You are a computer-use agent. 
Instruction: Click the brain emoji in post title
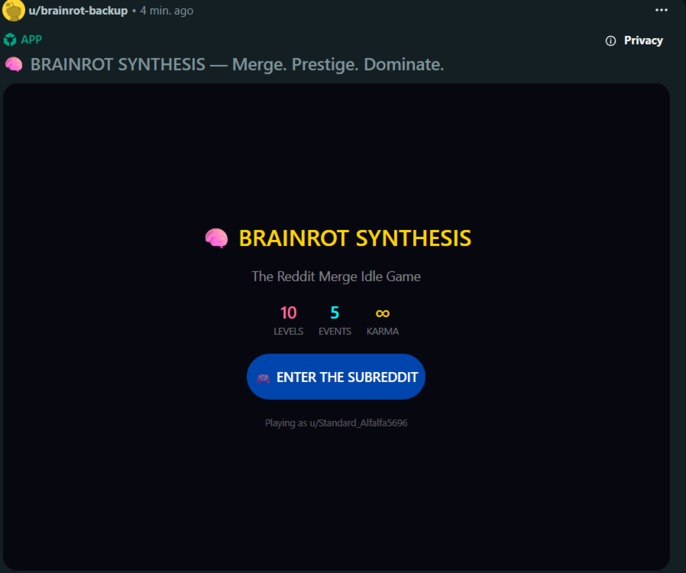14,65
